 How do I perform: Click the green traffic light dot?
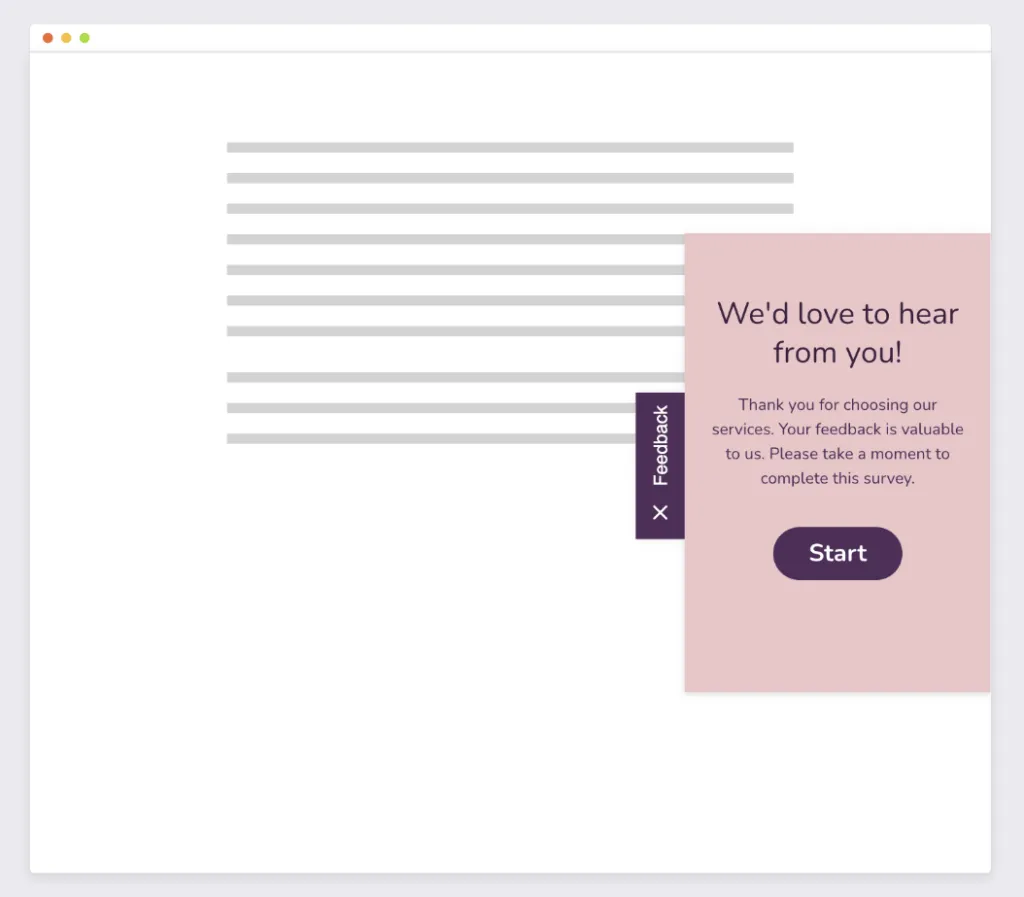click(84, 37)
